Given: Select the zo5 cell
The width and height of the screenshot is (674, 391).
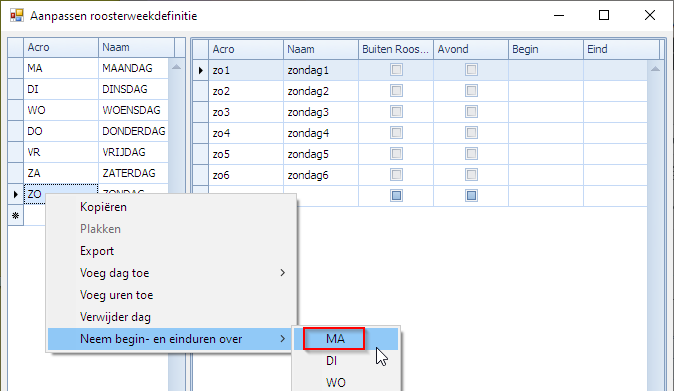Looking at the screenshot, I should coord(246,154).
